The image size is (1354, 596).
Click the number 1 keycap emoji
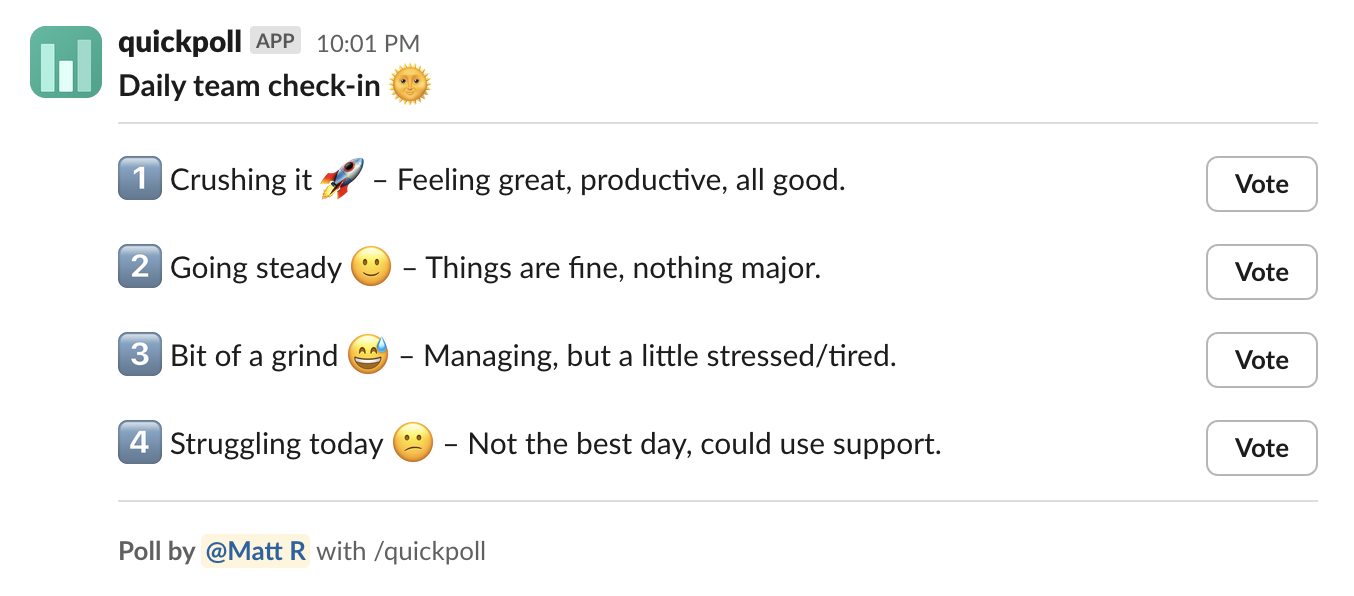[140, 180]
